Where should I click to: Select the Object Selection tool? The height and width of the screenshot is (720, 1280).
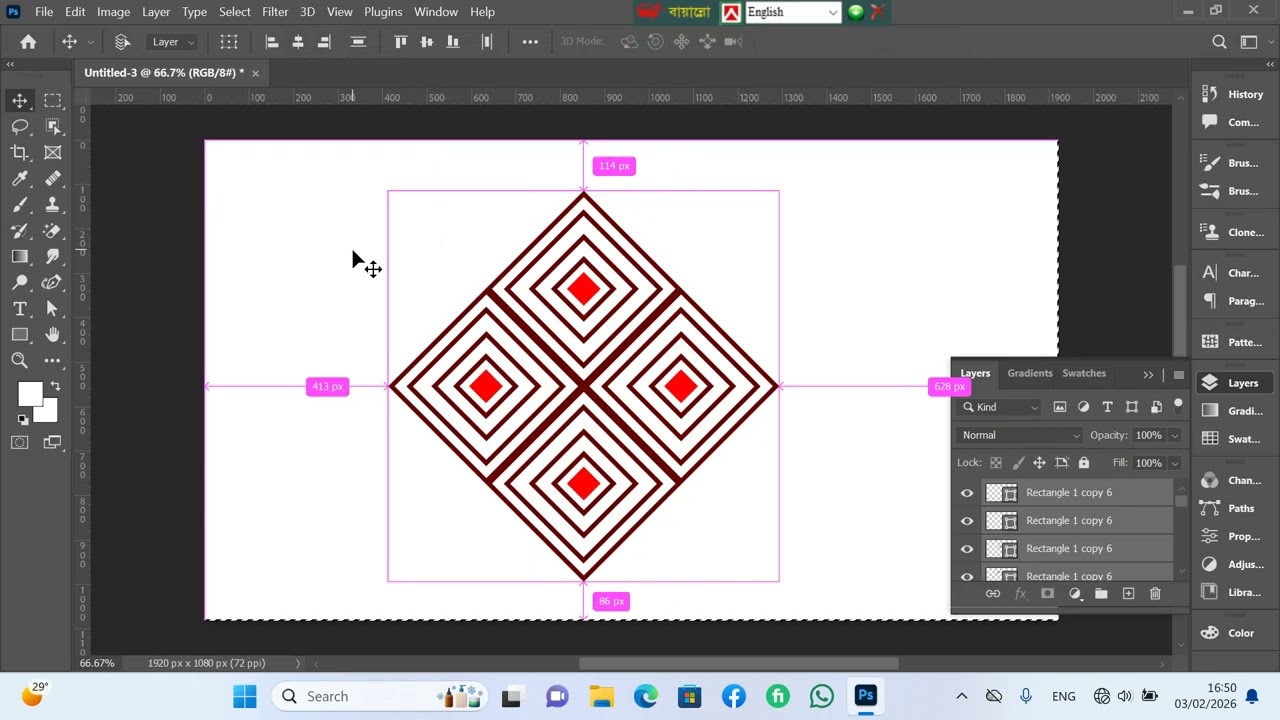(x=53, y=126)
